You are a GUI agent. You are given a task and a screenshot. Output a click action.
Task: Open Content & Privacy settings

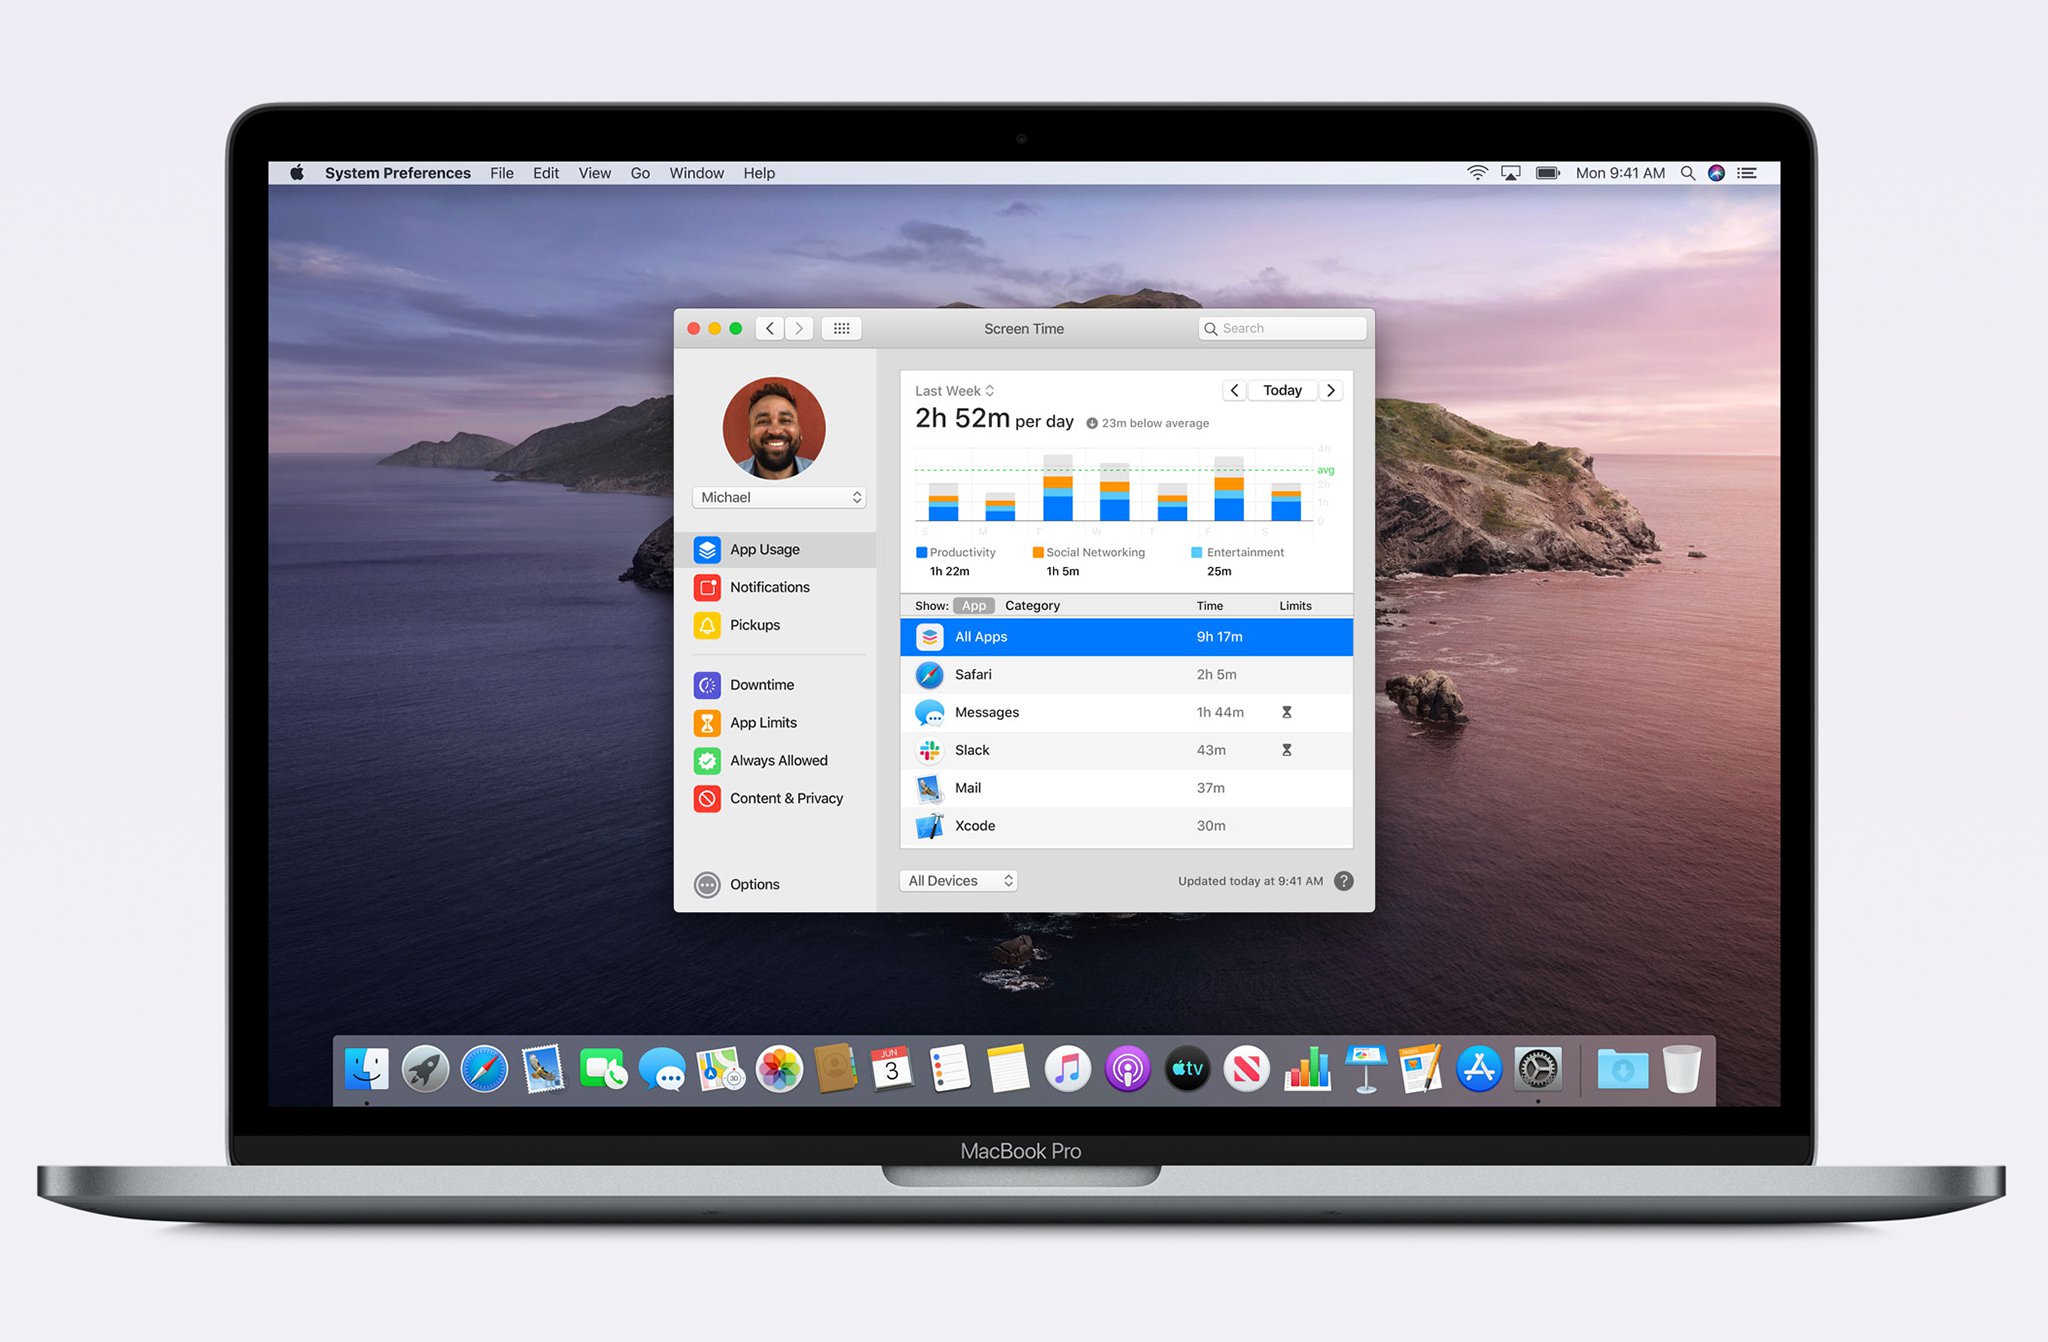coord(787,798)
